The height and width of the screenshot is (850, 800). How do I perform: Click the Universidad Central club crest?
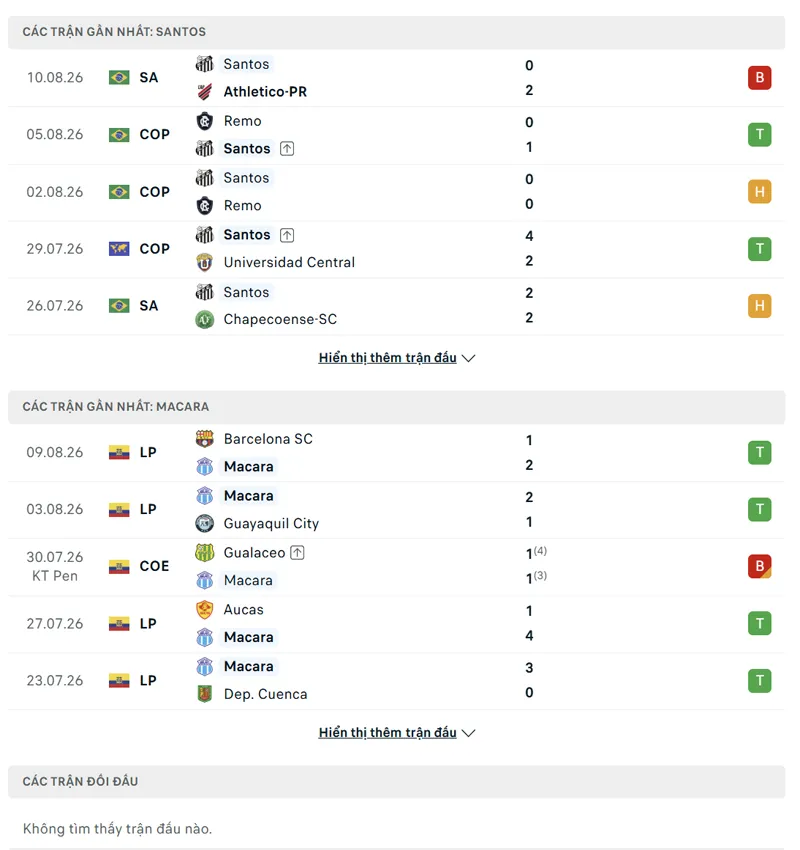(204, 262)
